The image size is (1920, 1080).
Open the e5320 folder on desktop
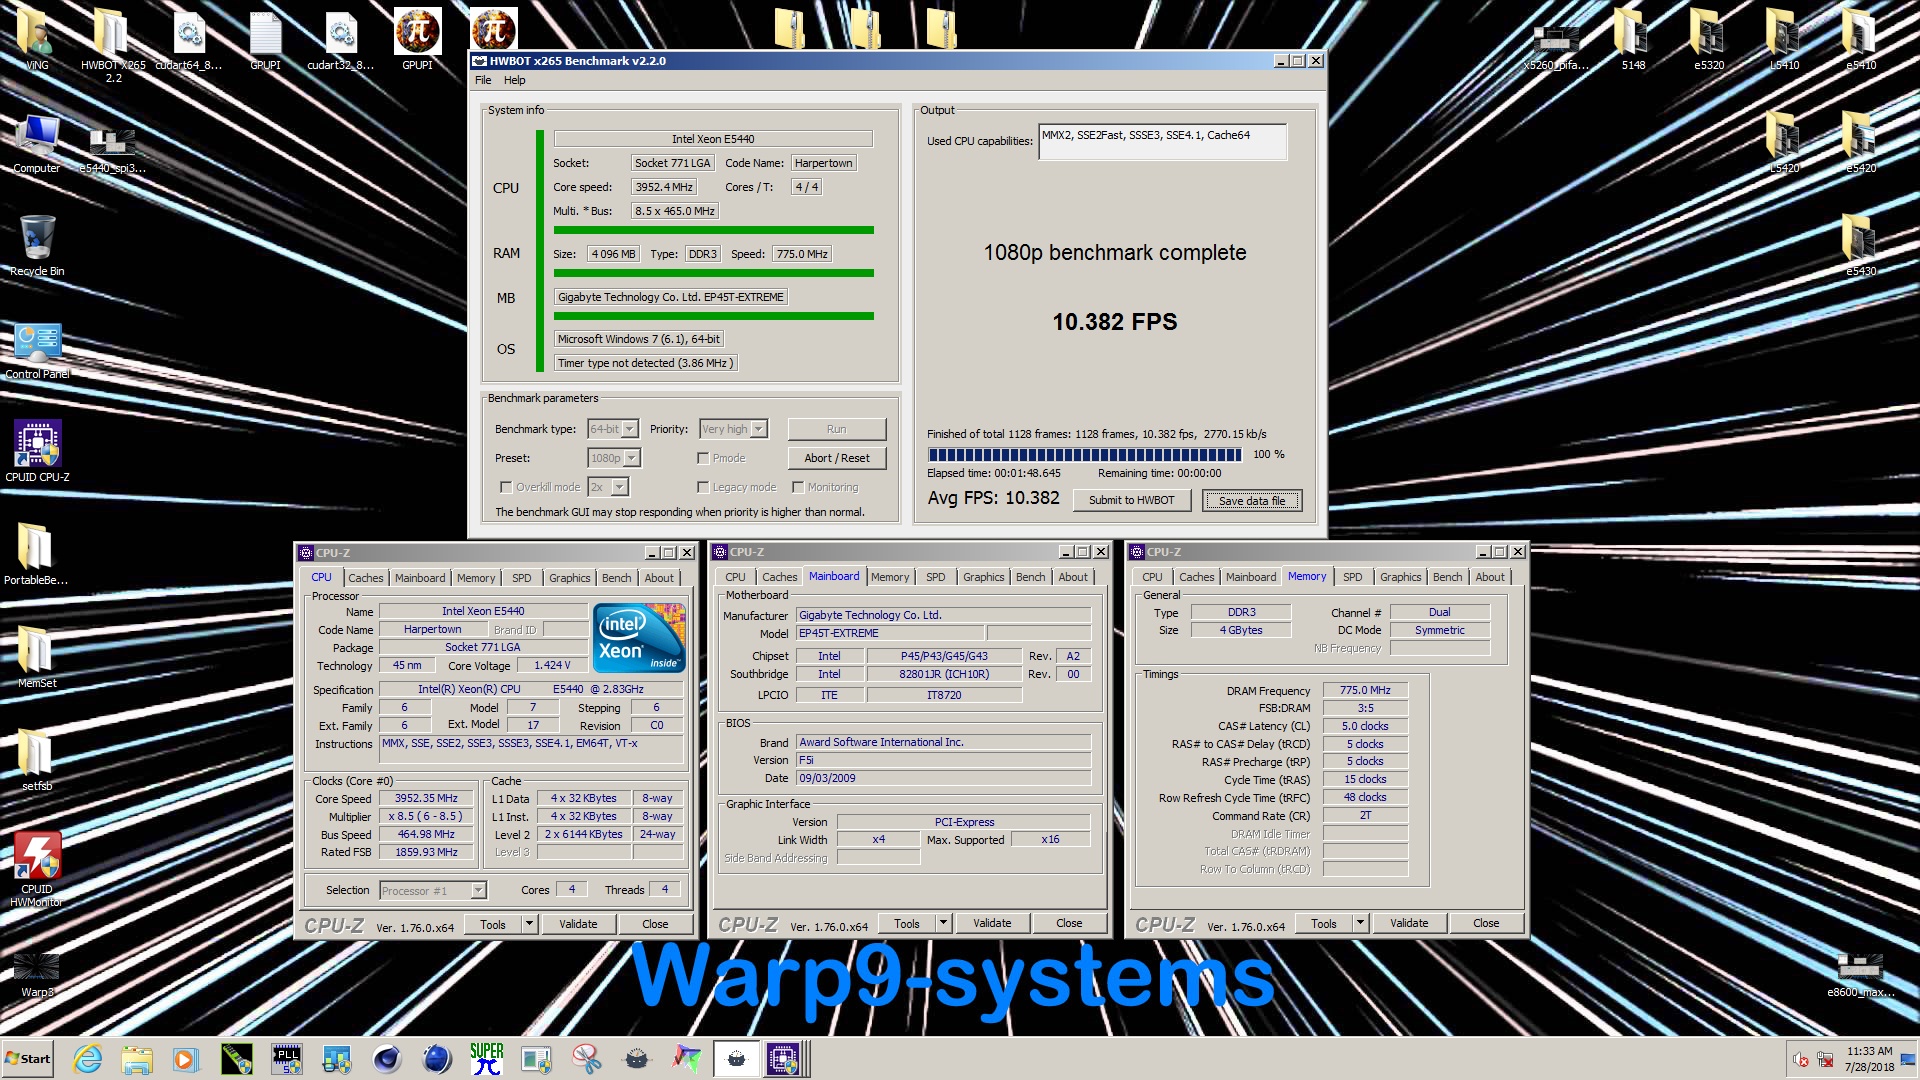pyautogui.click(x=1709, y=40)
